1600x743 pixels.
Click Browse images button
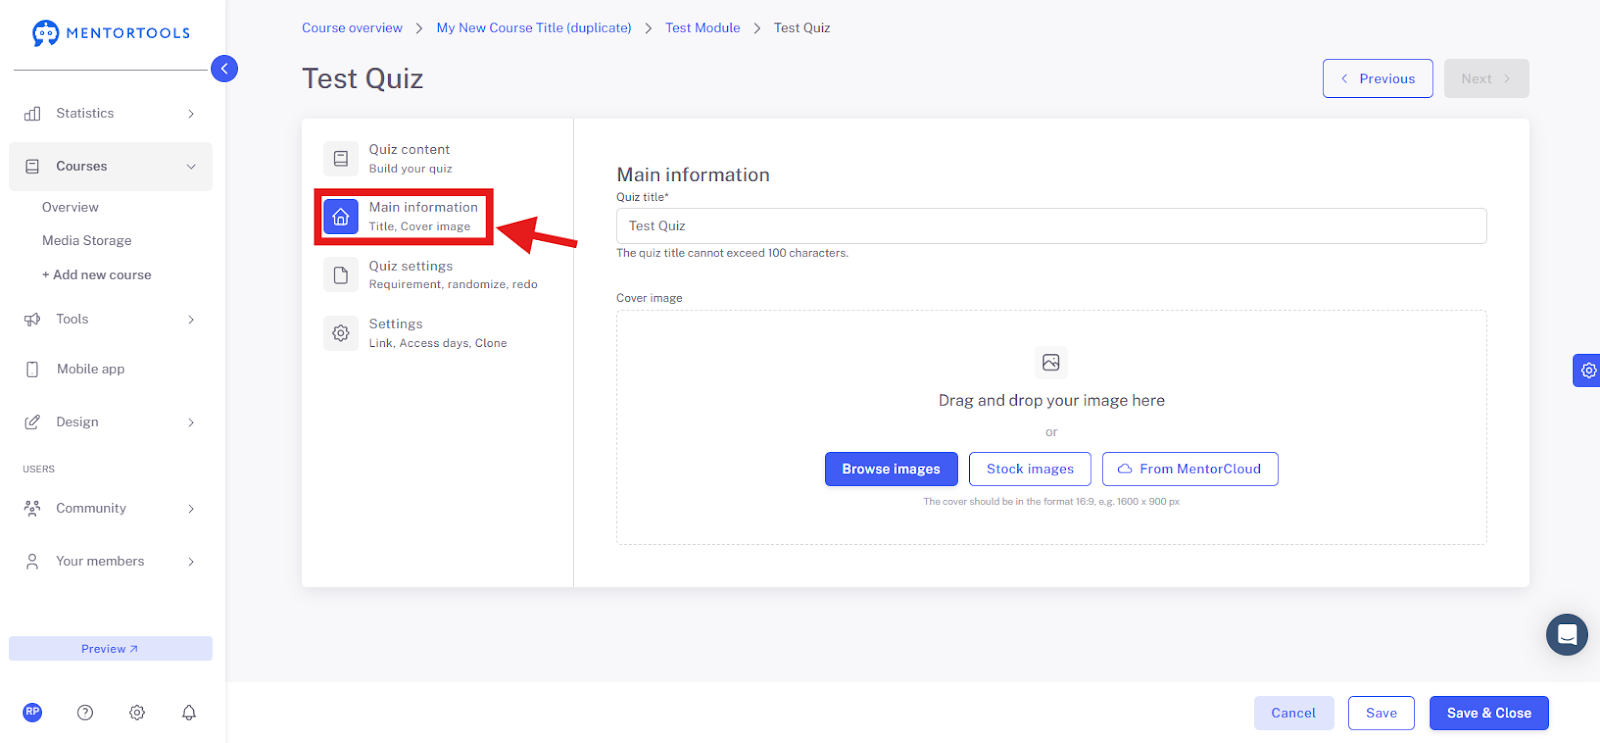[891, 469]
